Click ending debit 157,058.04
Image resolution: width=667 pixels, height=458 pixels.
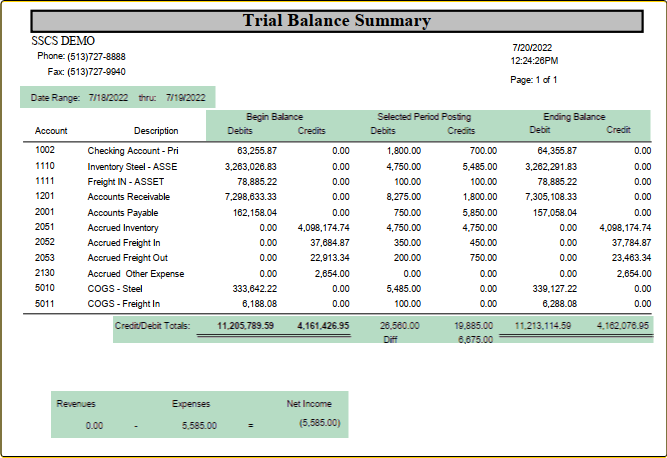[555, 213]
